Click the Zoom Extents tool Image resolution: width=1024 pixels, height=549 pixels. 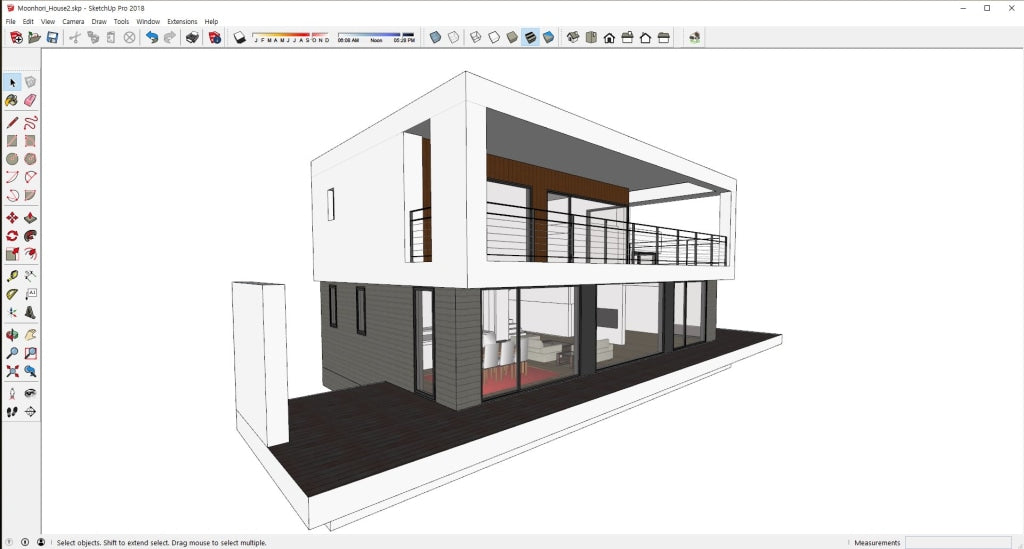(12, 371)
